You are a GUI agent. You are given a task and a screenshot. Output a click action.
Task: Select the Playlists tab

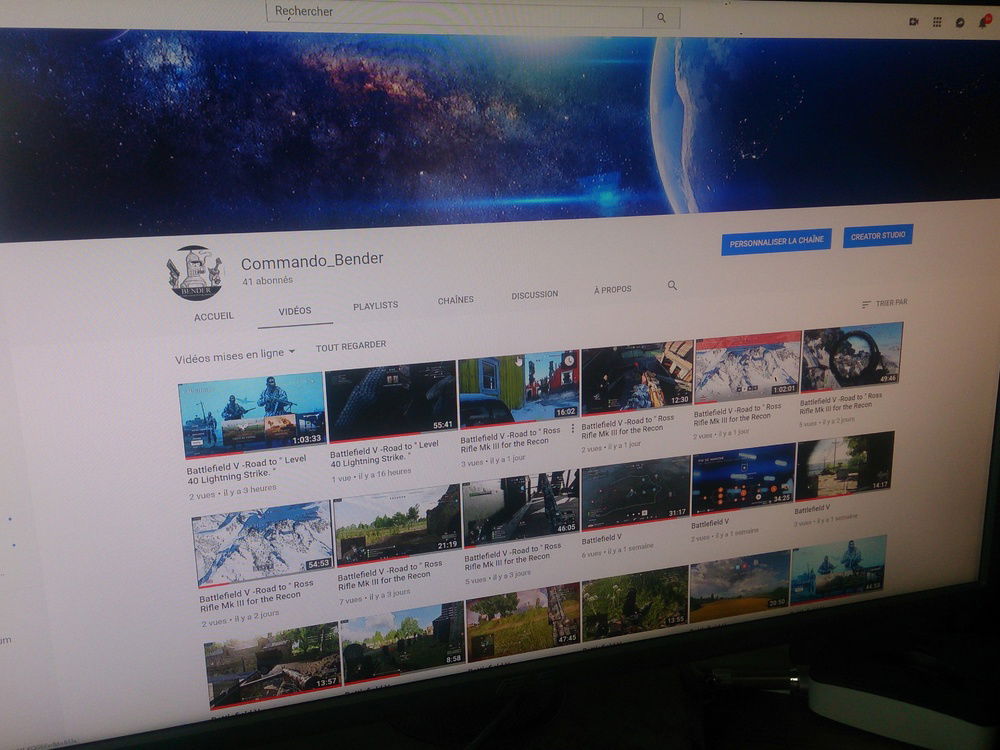375,306
